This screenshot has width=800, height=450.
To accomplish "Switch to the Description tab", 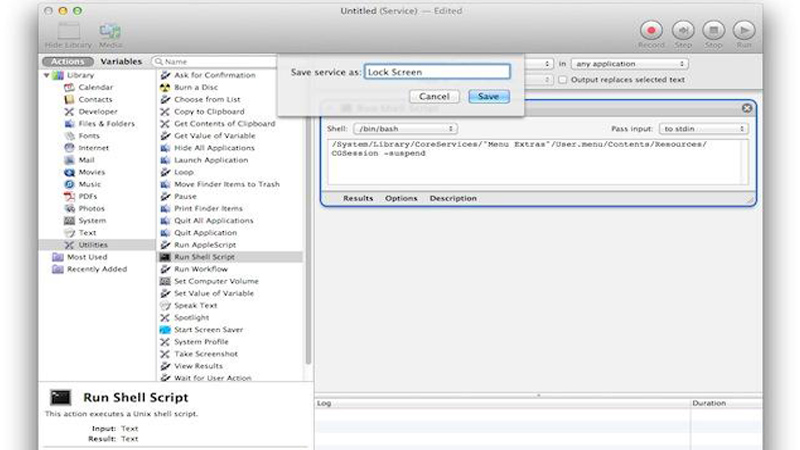I will pos(453,199).
